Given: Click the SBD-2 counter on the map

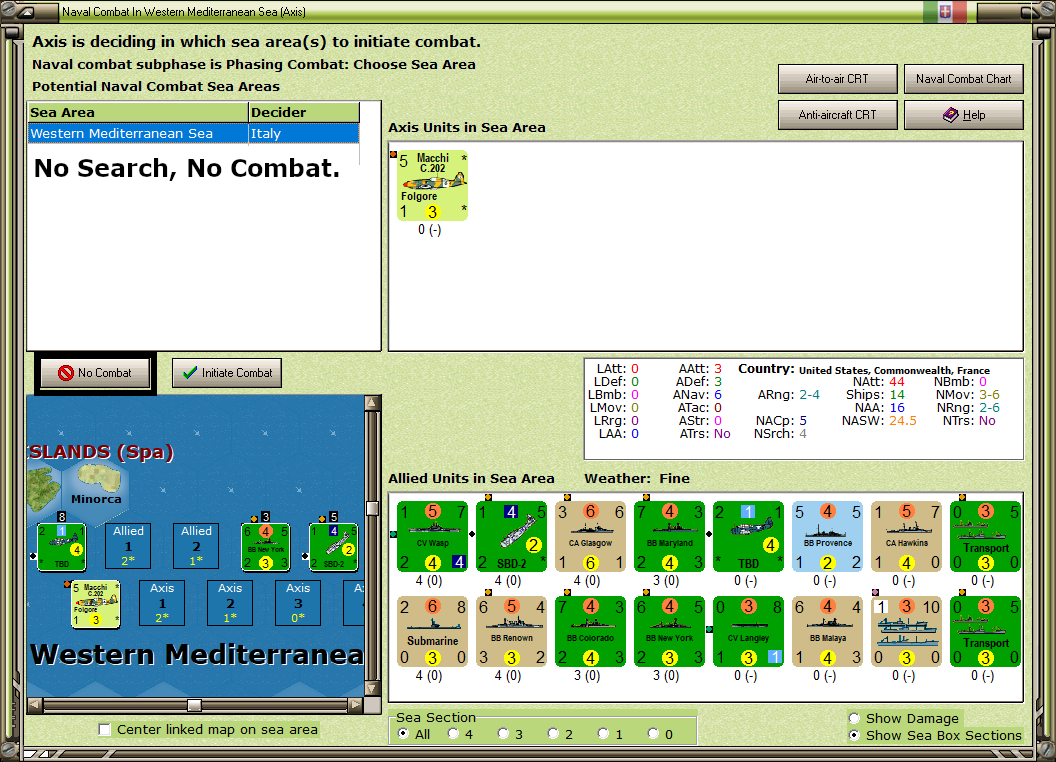Looking at the screenshot, I should point(333,546).
